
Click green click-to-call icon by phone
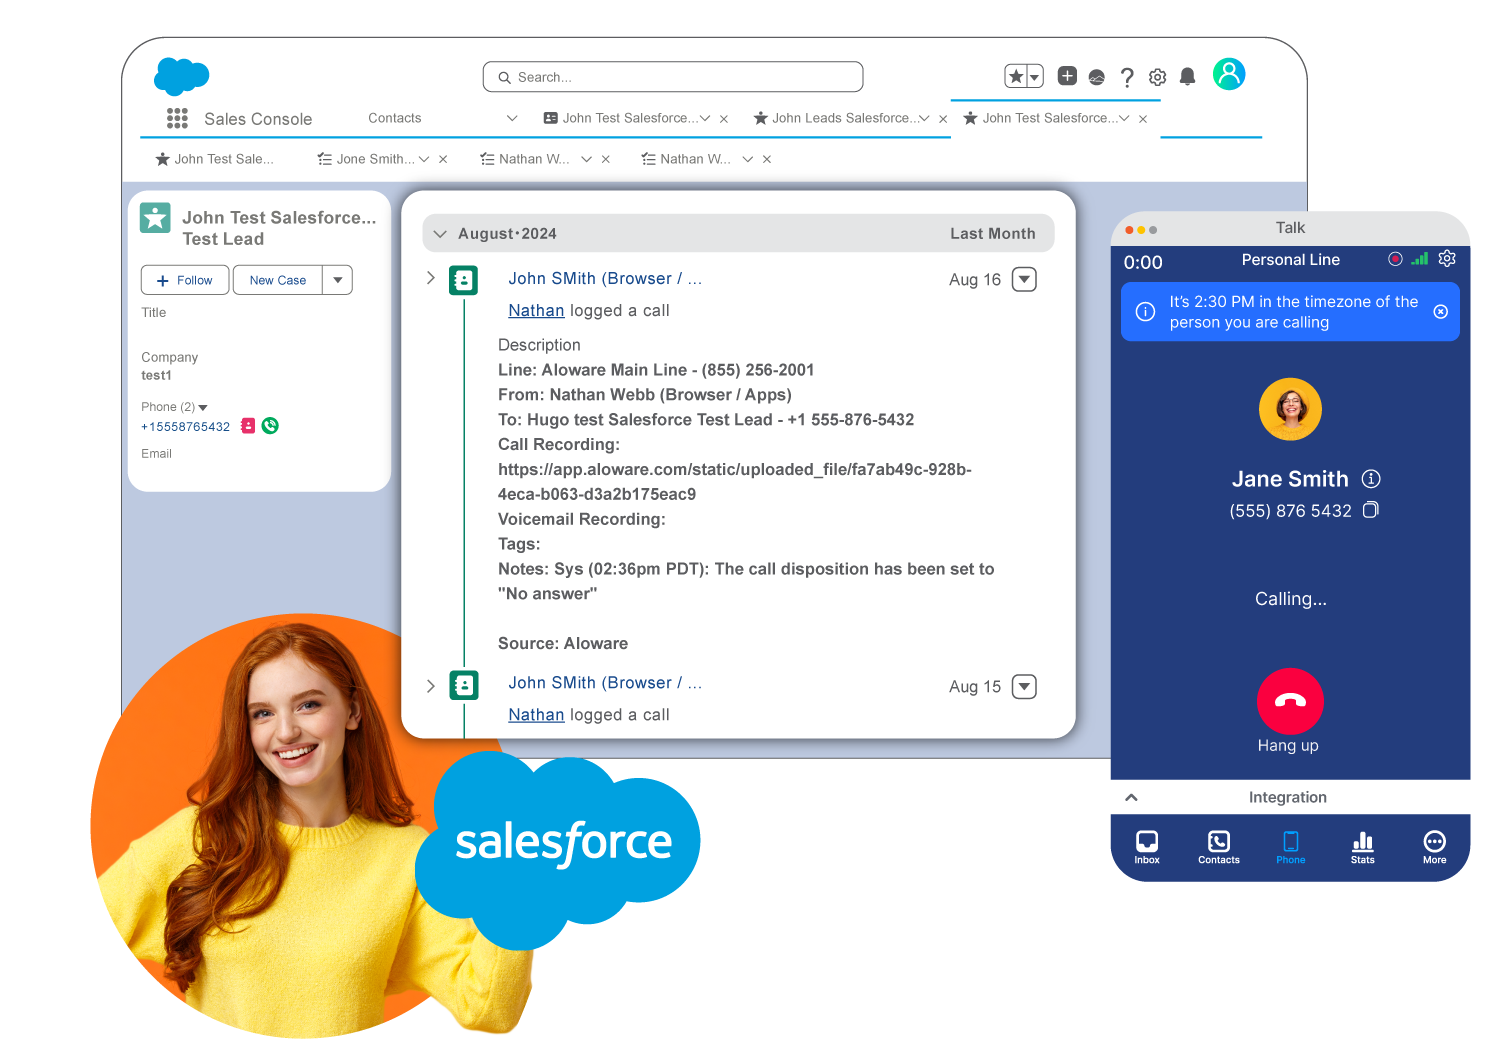[x=270, y=426]
